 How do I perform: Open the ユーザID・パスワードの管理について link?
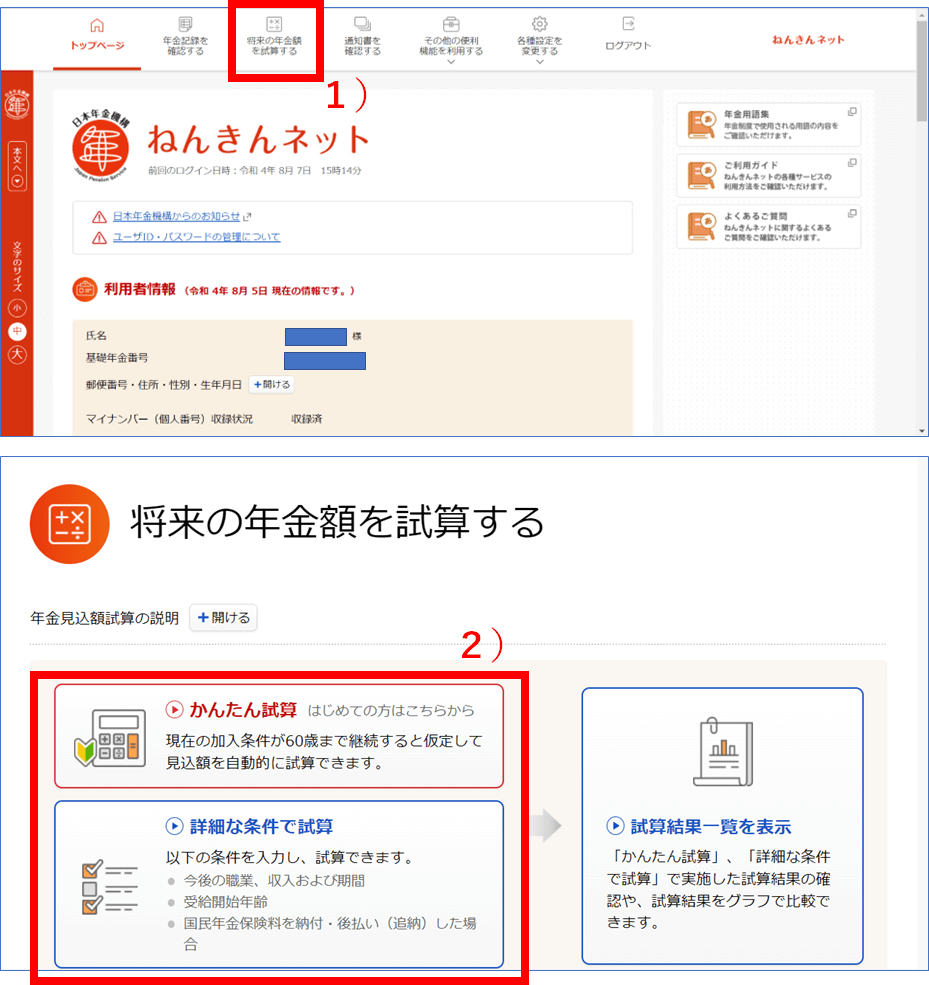click(x=197, y=237)
